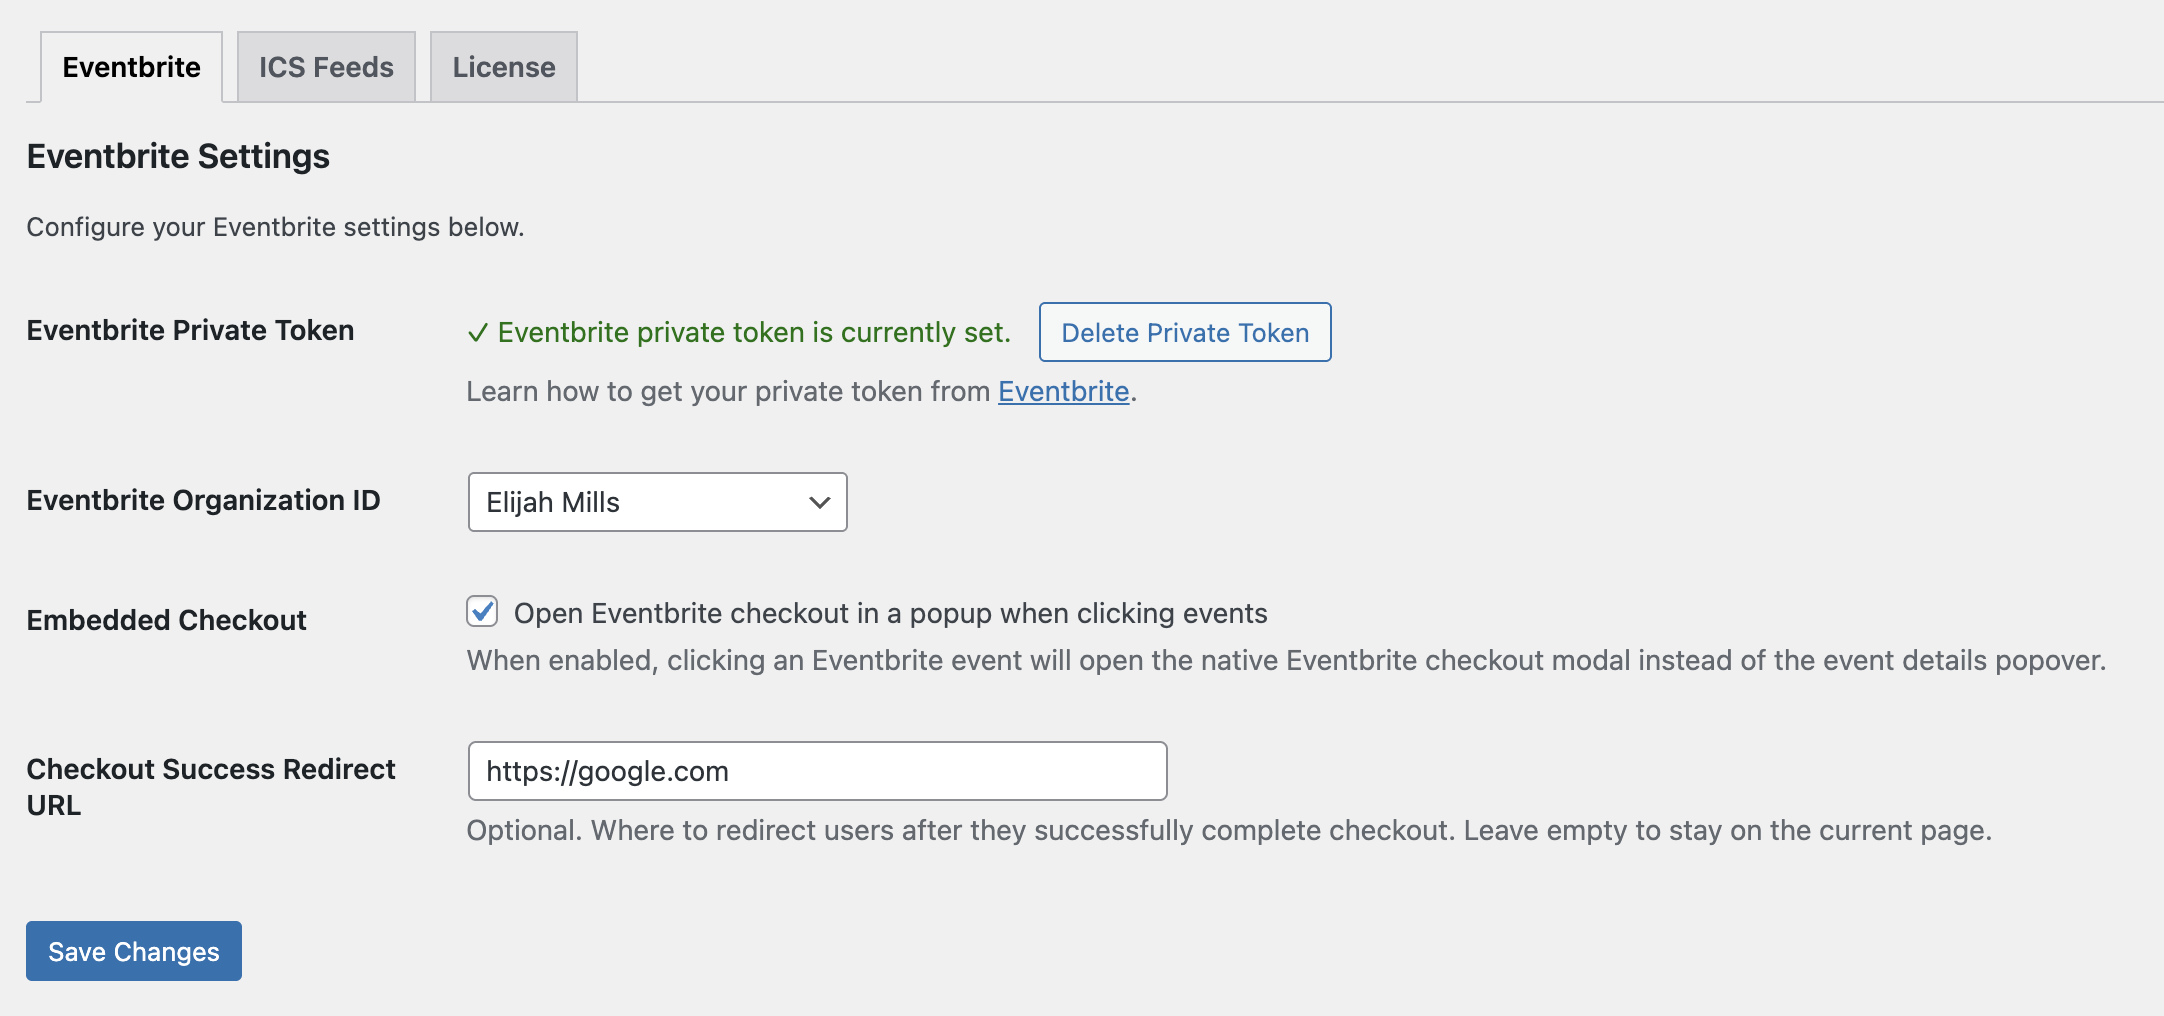Switch to the ICS Feeds tab
The image size is (2164, 1016).
(326, 67)
